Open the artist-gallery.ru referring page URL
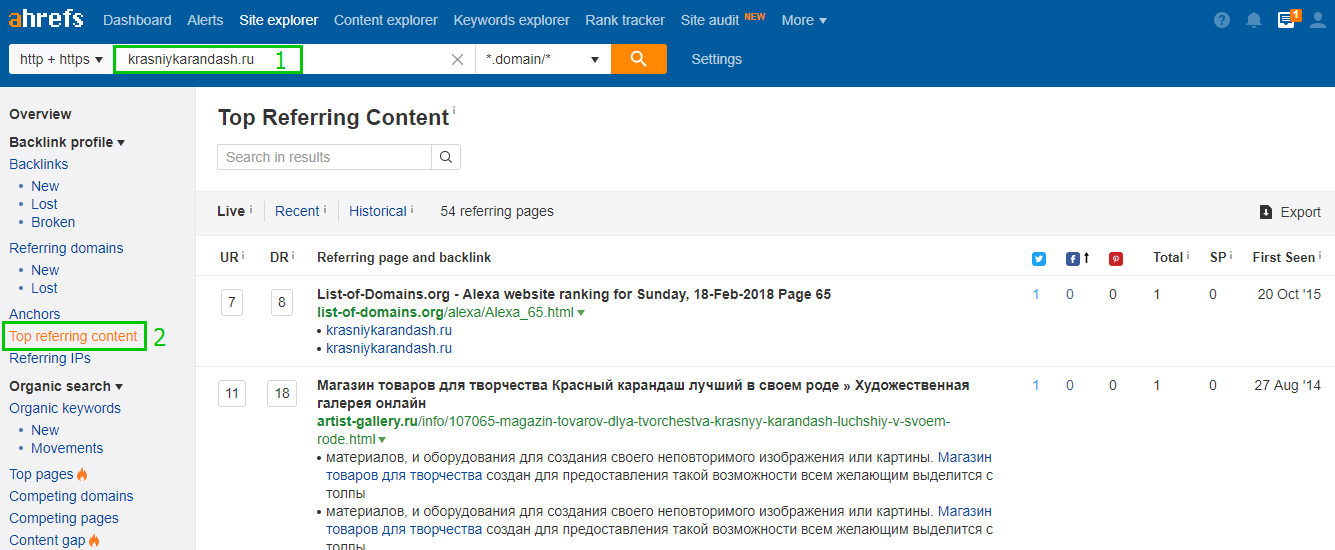 (633, 430)
